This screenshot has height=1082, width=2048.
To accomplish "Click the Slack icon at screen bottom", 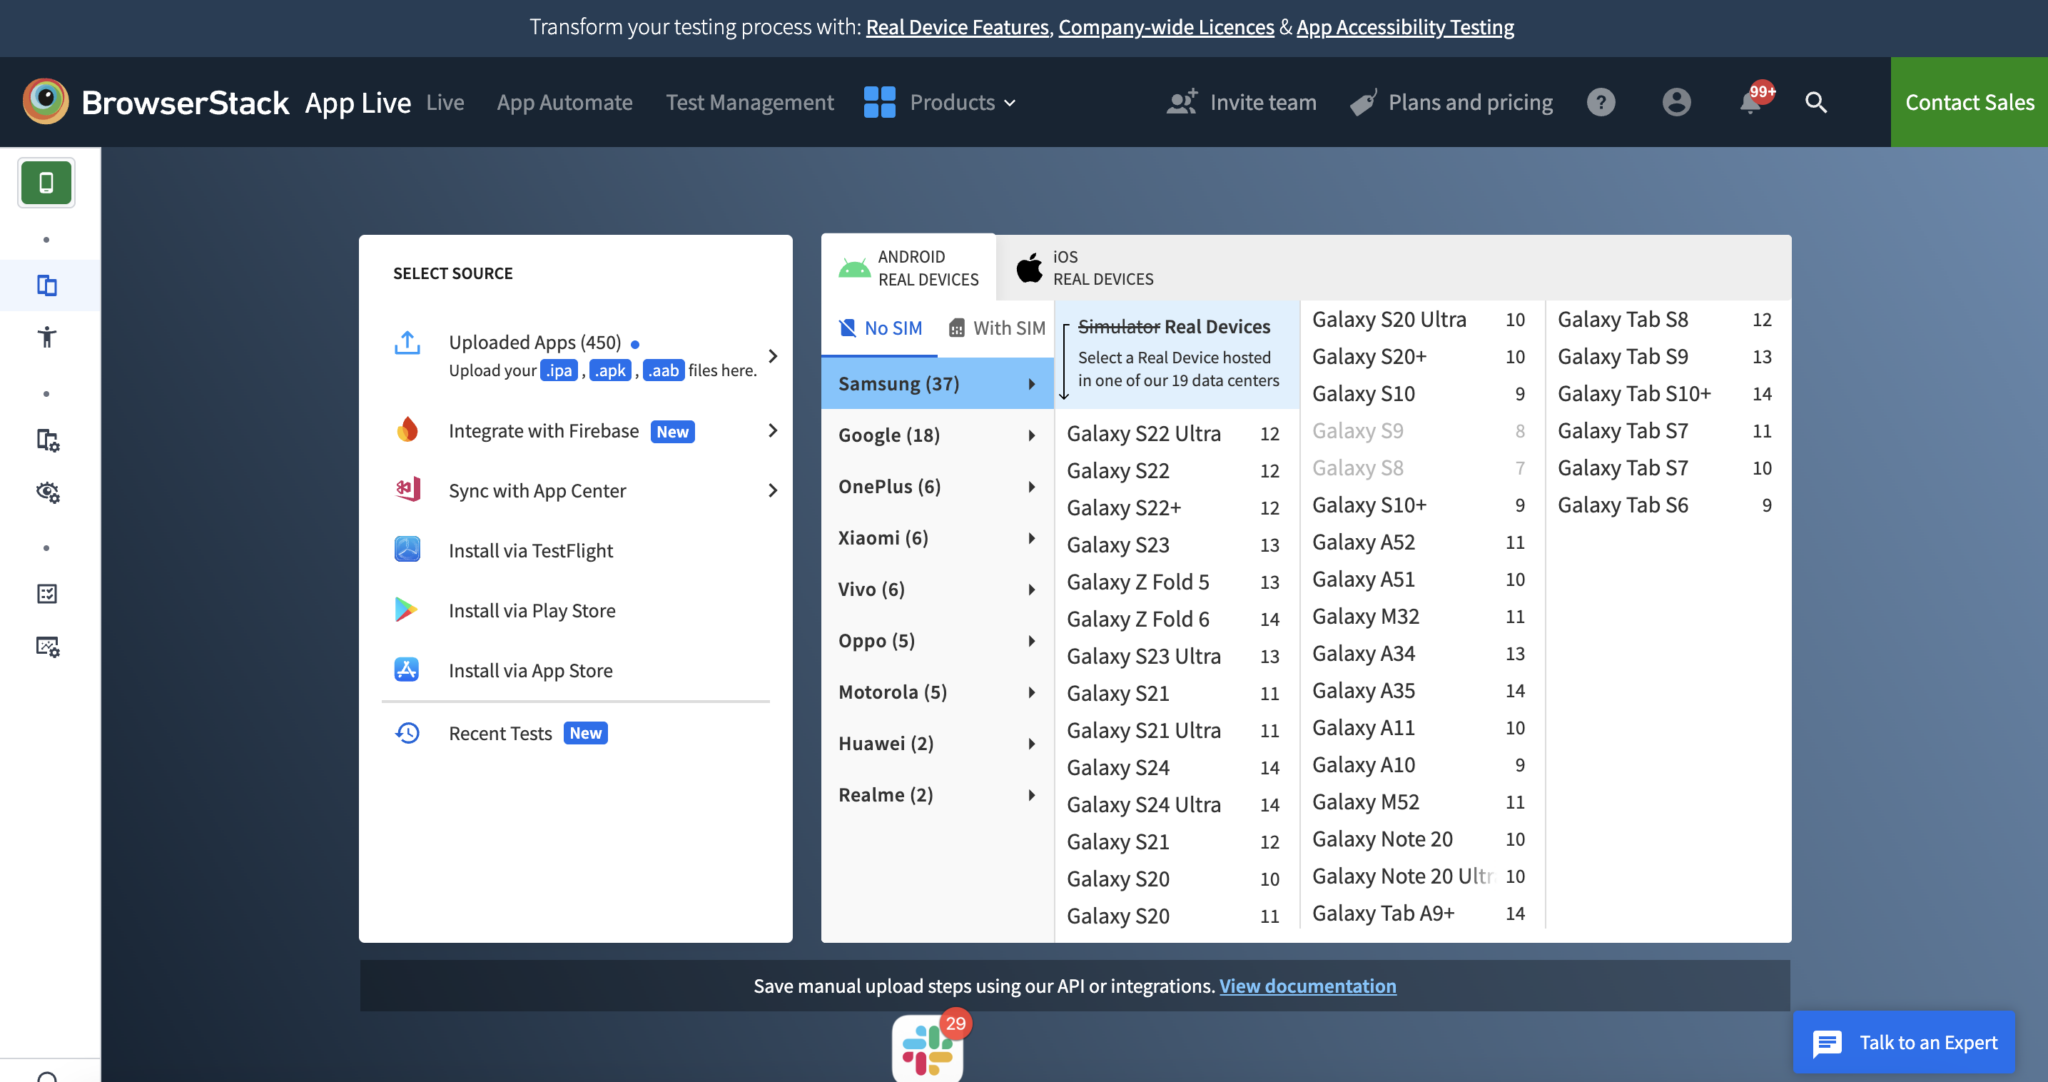I will (x=928, y=1048).
